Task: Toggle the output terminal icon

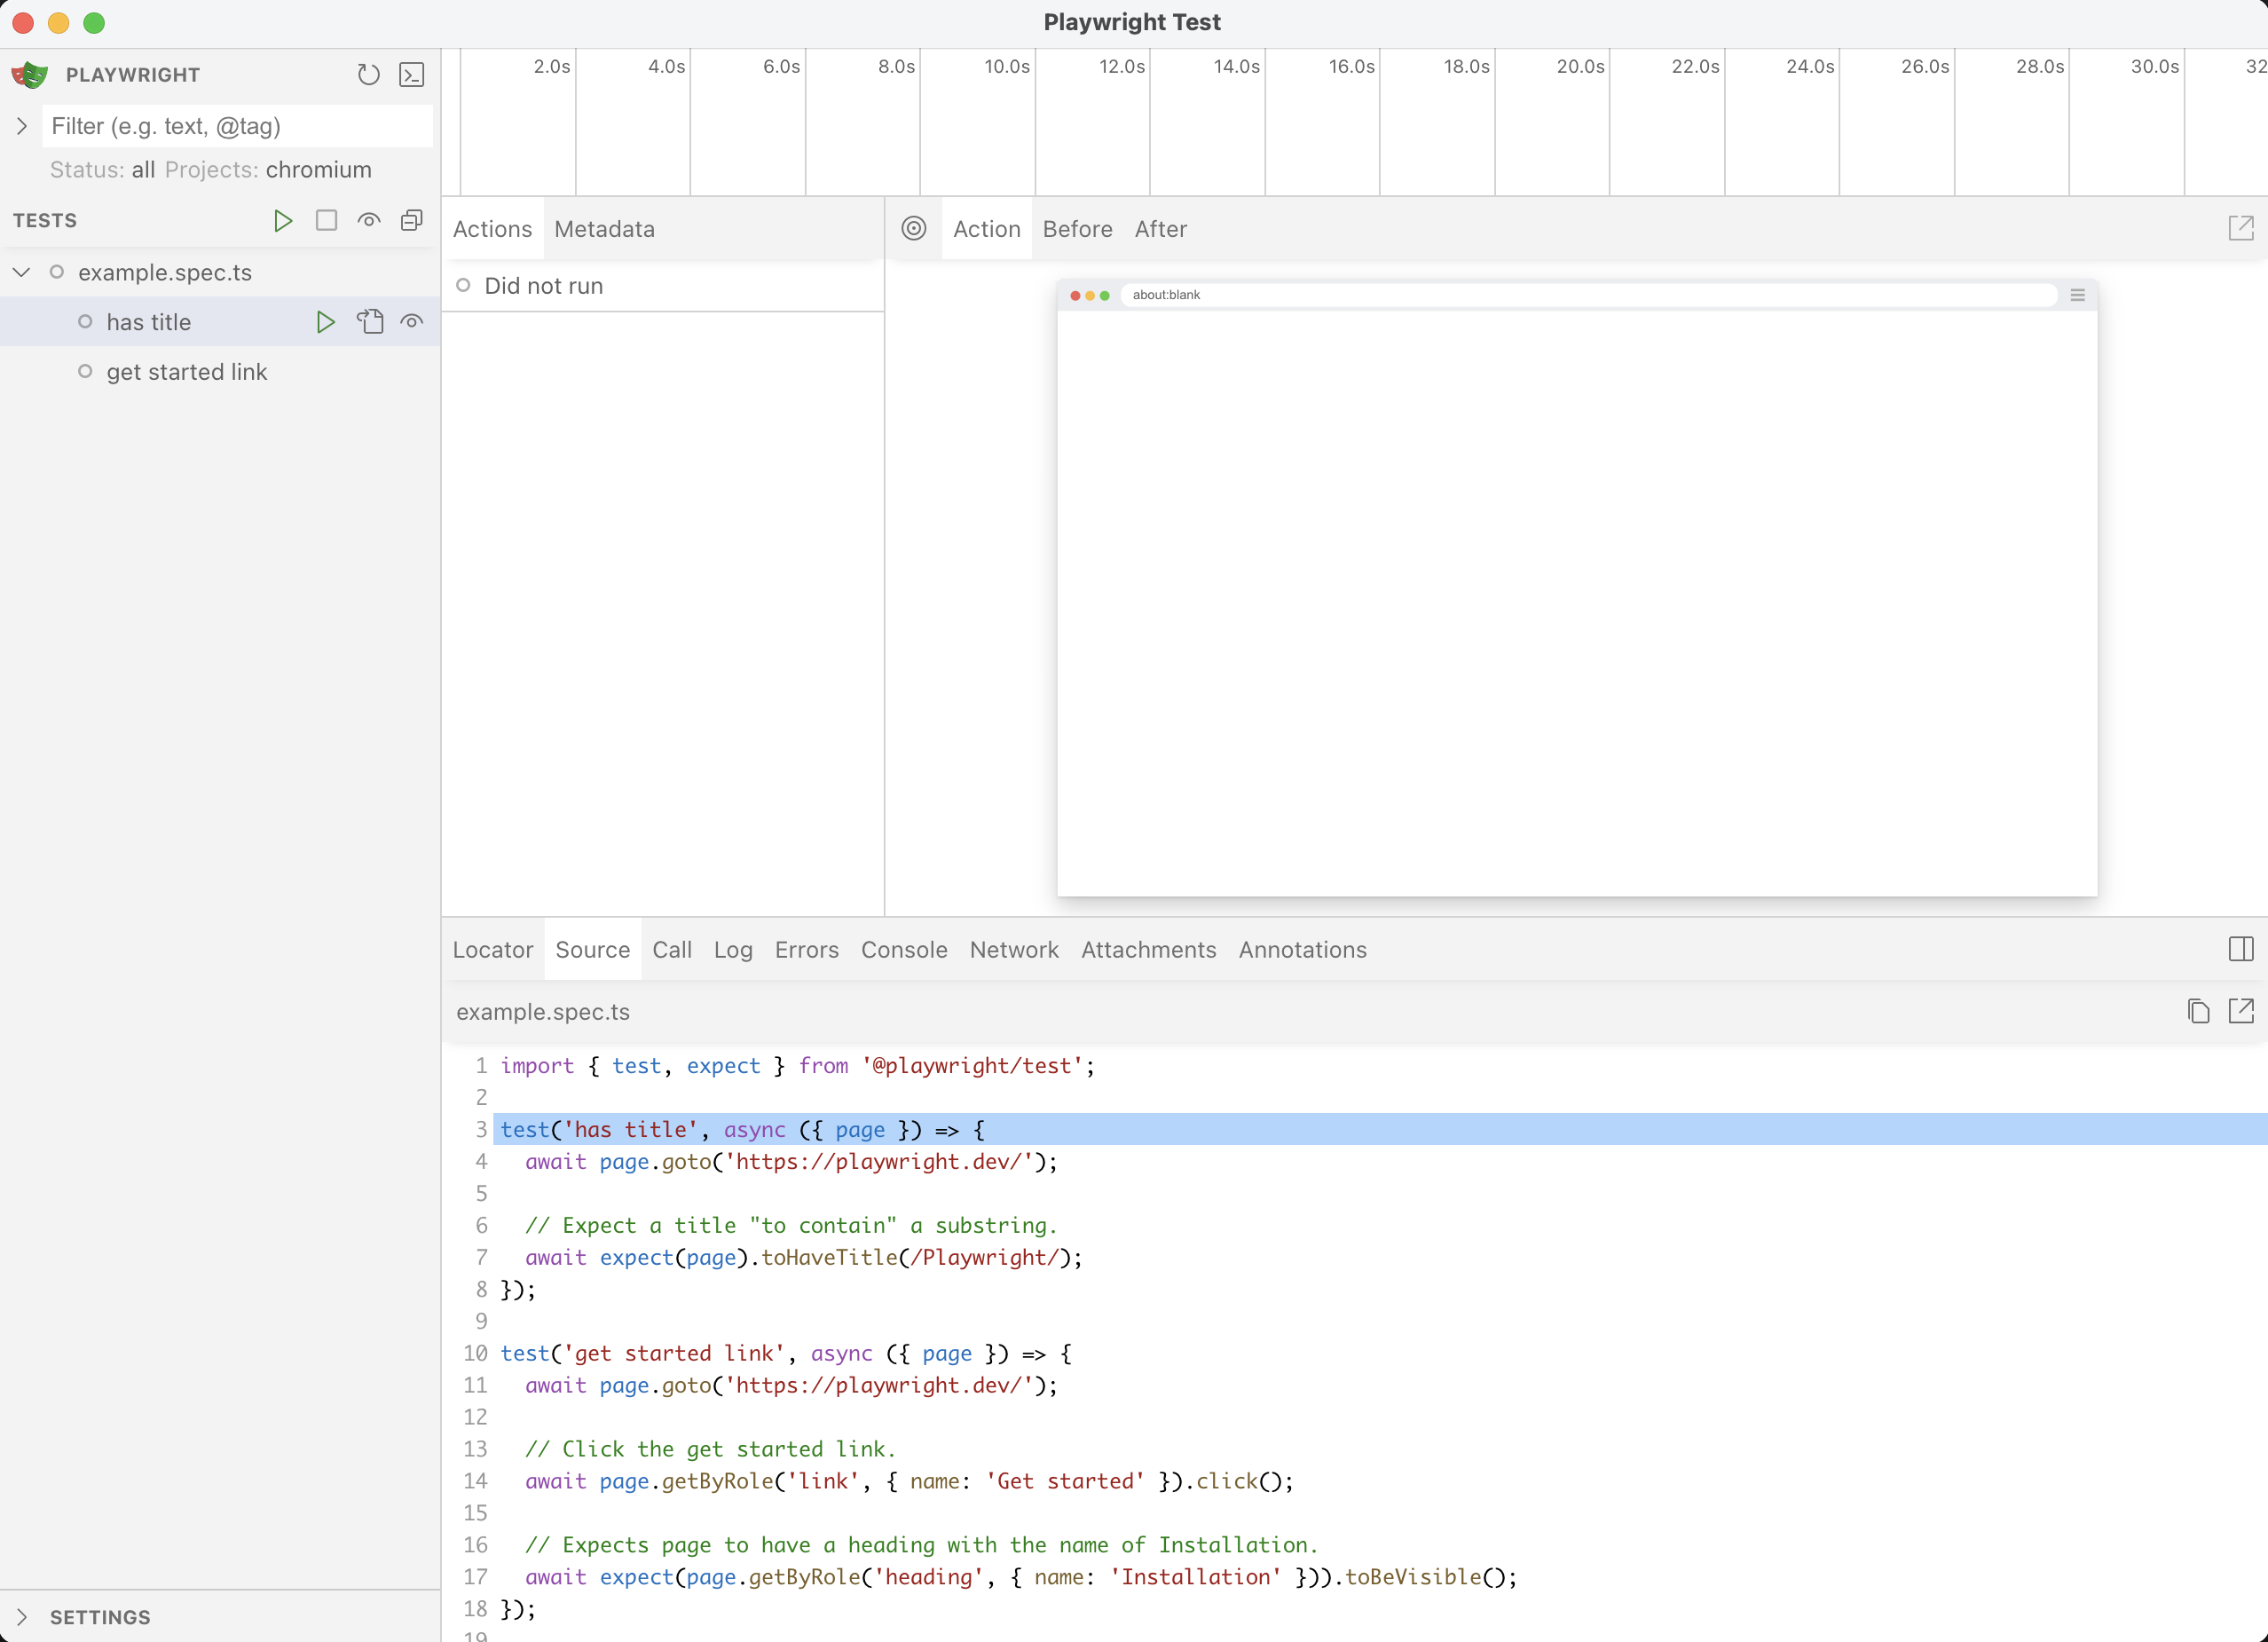Action: click(411, 75)
